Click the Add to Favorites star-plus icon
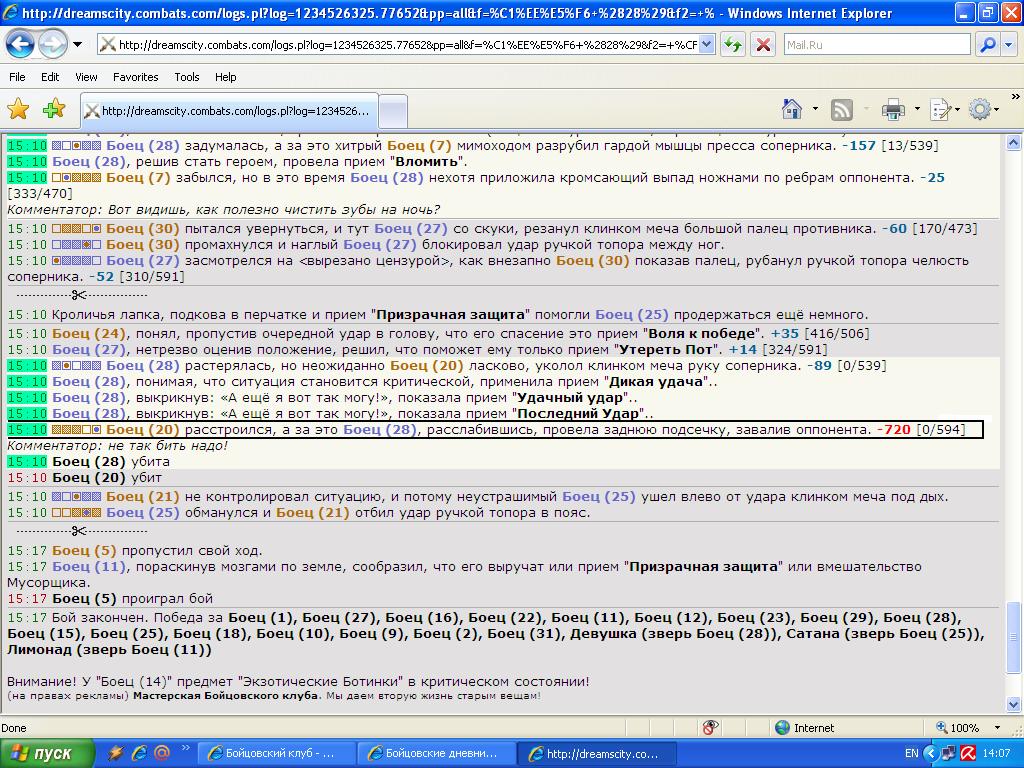1024x768 pixels. coord(54,109)
